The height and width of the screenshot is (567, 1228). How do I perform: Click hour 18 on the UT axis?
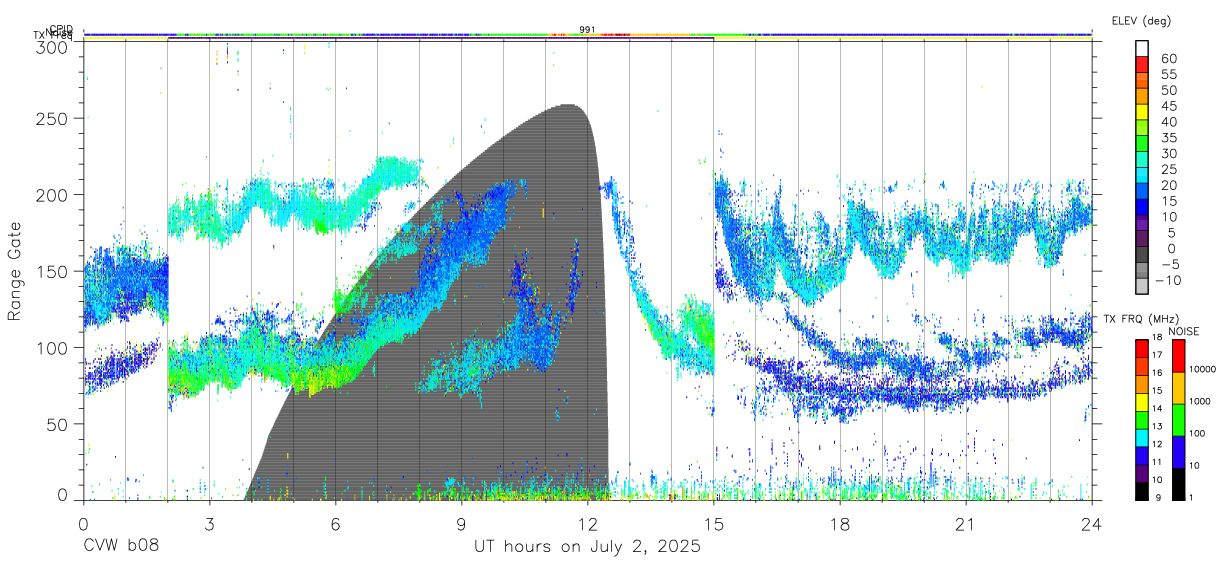coord(840,523)
